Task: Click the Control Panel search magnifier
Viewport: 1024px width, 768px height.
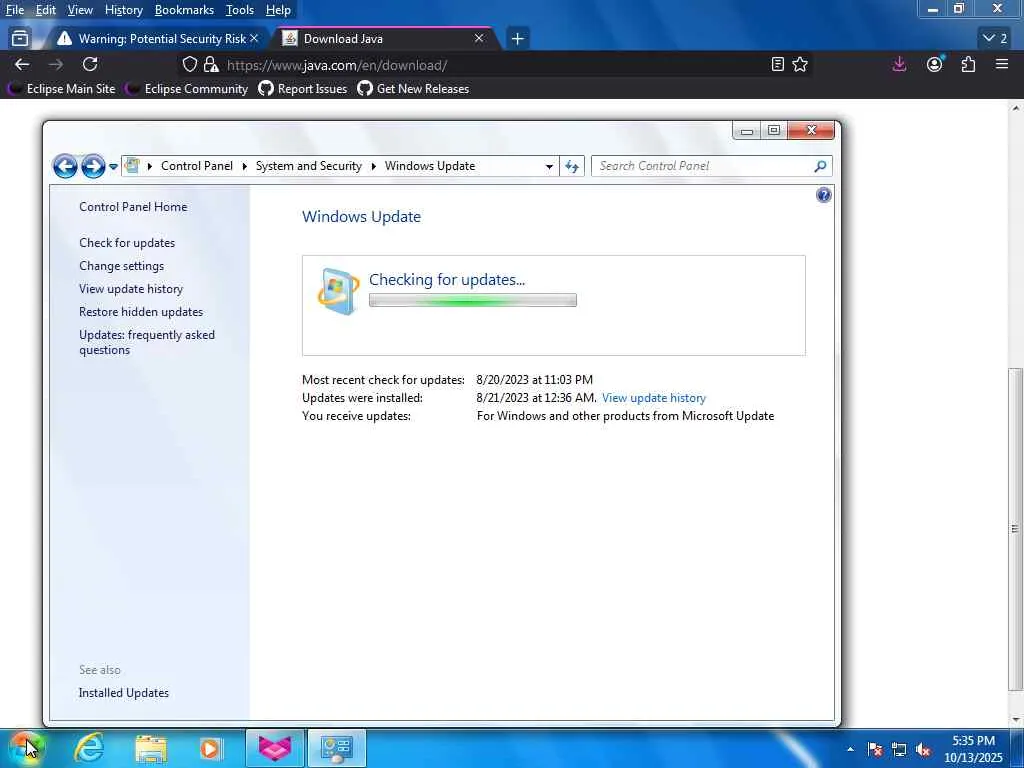Action: tap(820, 166)
